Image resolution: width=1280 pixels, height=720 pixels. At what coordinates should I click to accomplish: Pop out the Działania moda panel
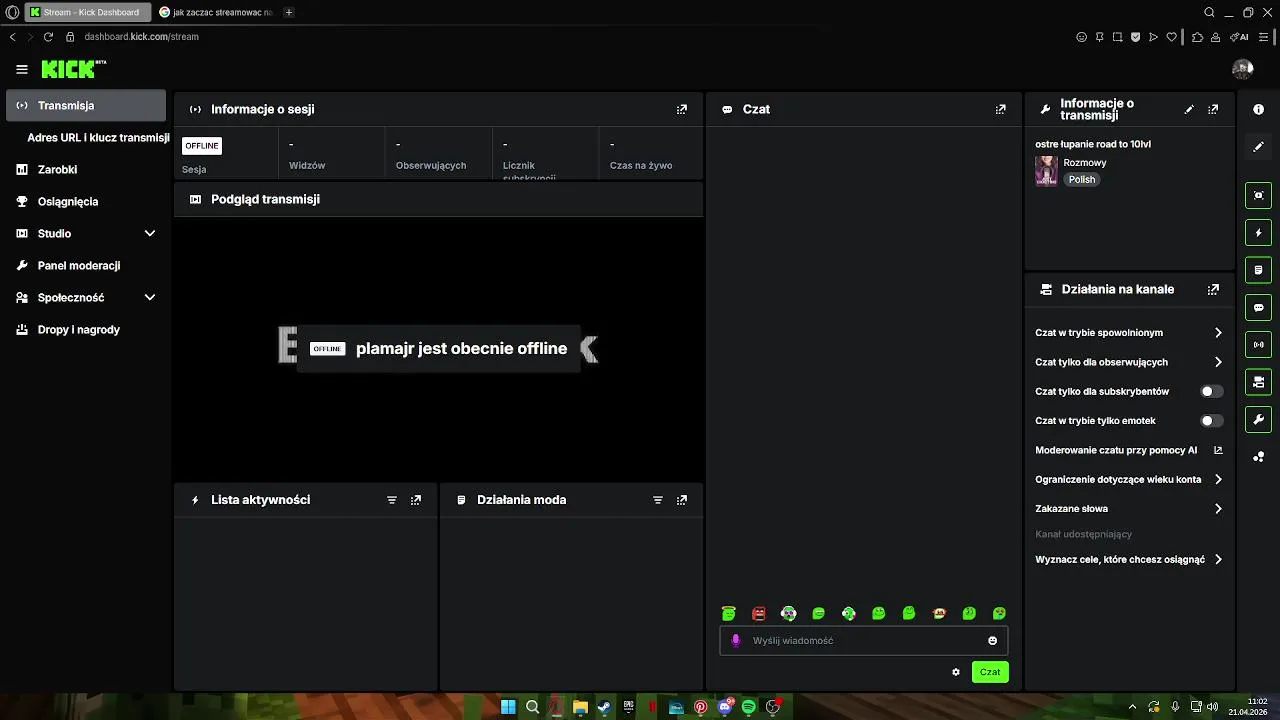pos(682,500)
